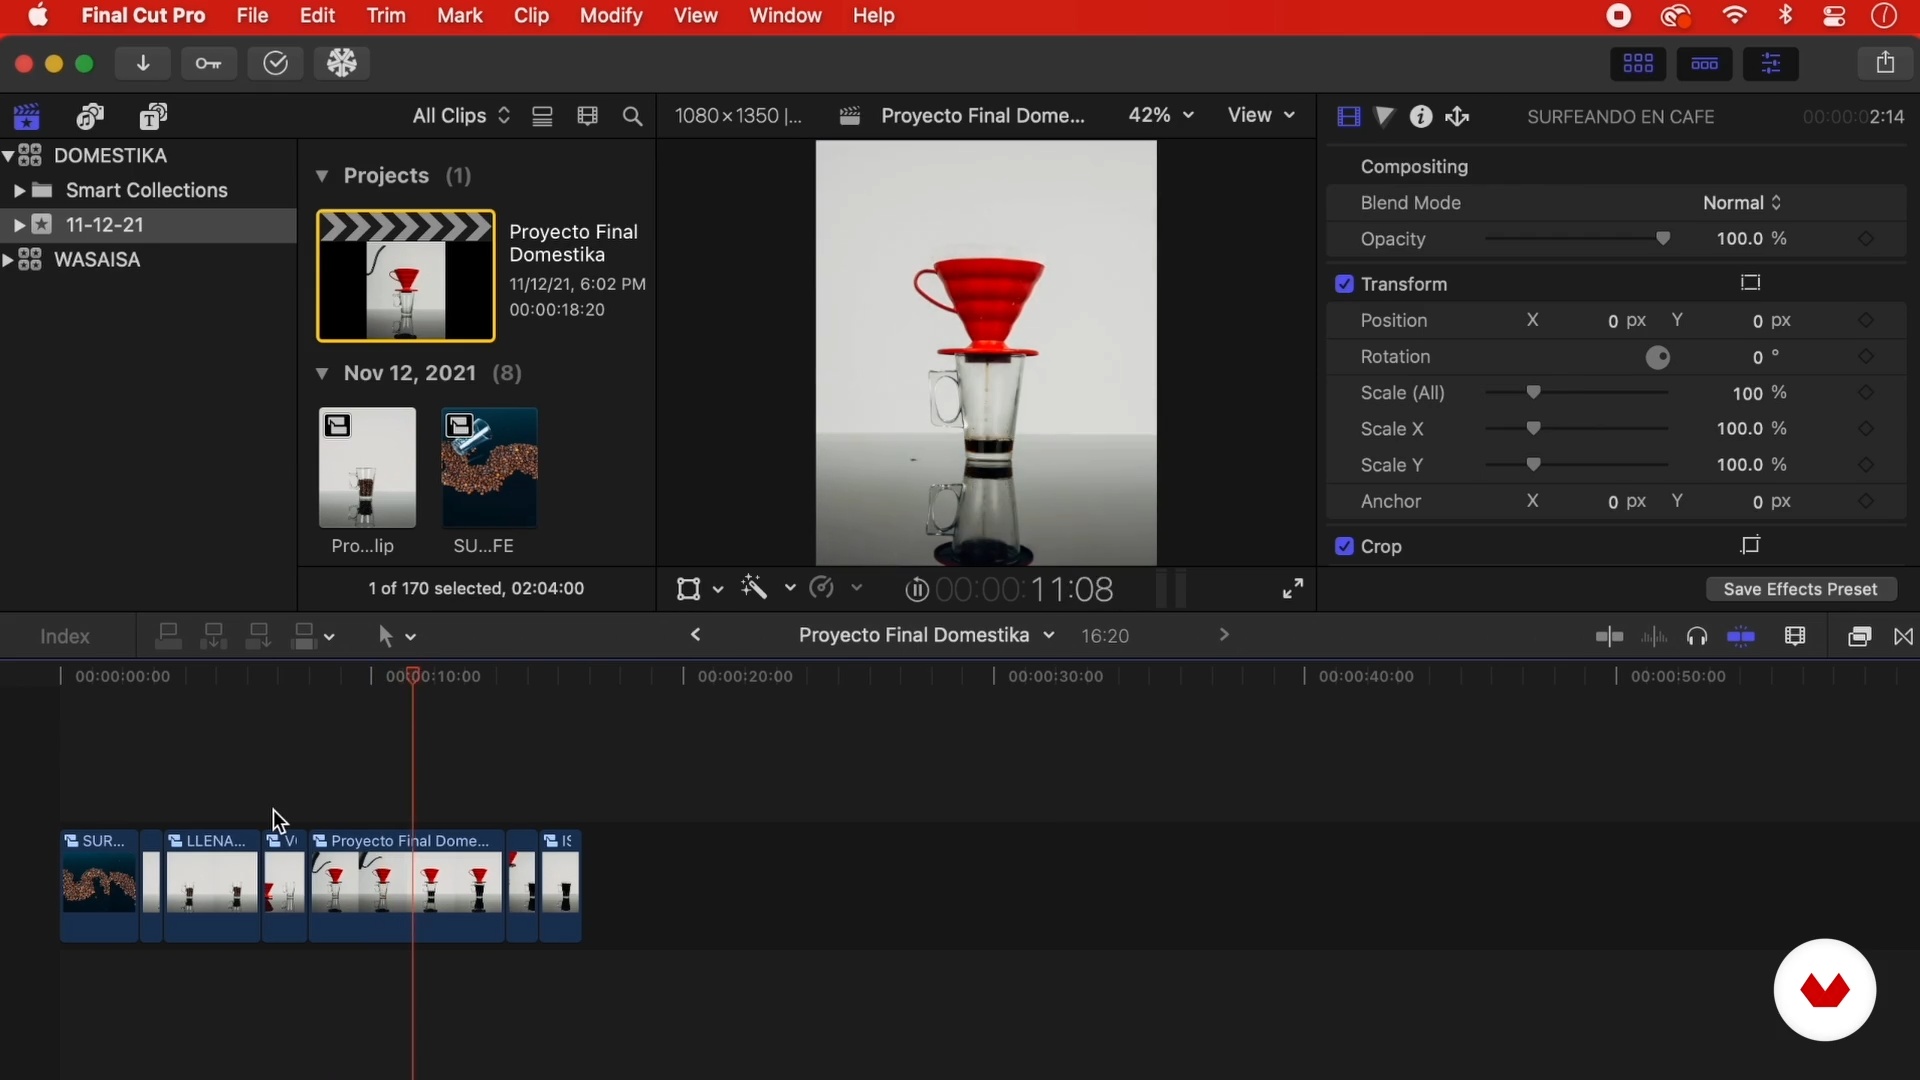Open the keyword editor key icon
The image size is (1920, 1080).
coord(208,63)
